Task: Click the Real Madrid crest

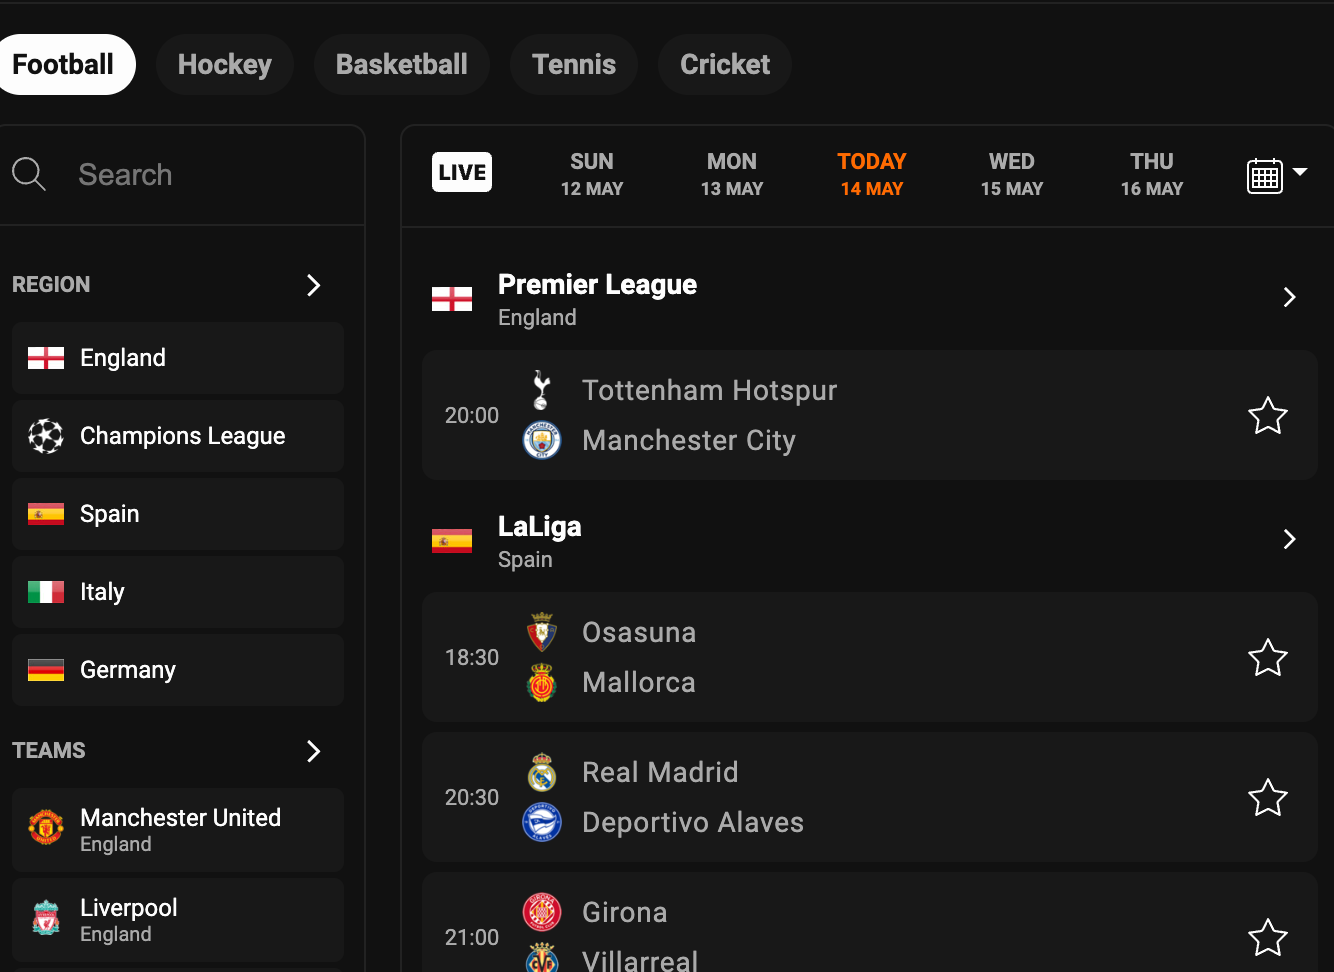Action: coord(542,772)
